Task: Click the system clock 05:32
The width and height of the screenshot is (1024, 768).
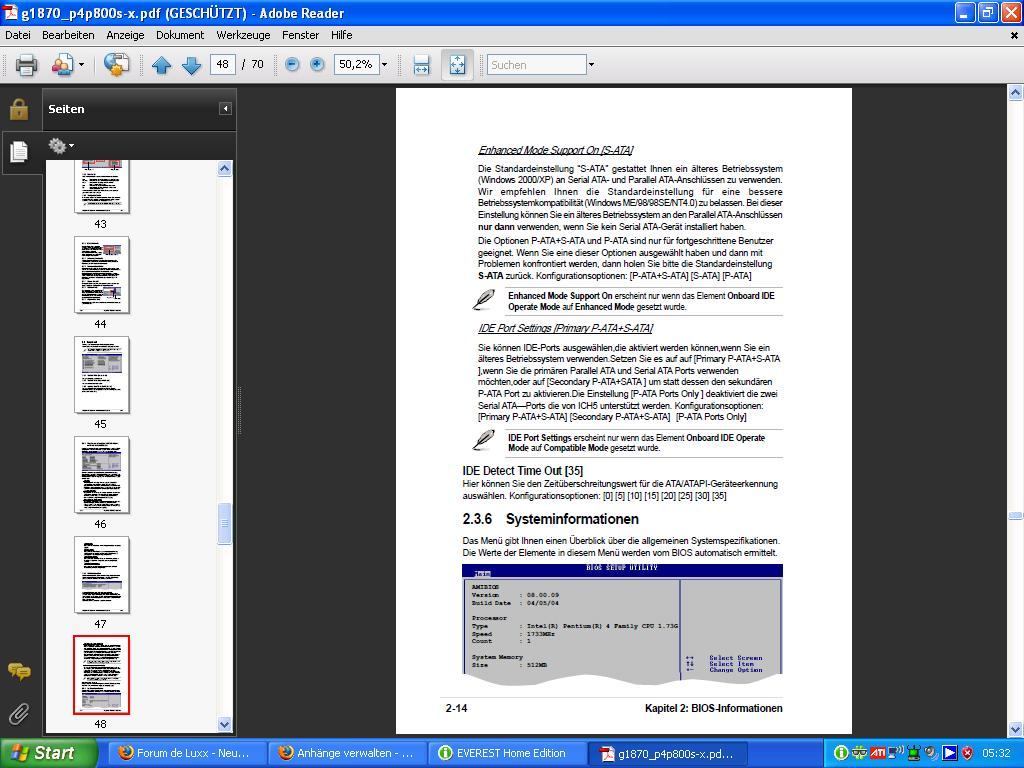Action: (996, 753)
